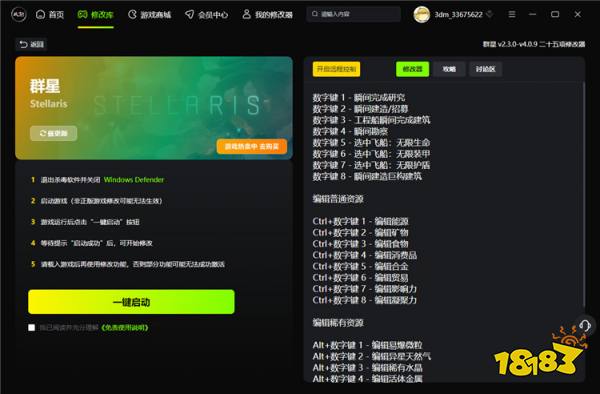
Task: Click the app logo in the top-left corner
Action: click(18, 15)
